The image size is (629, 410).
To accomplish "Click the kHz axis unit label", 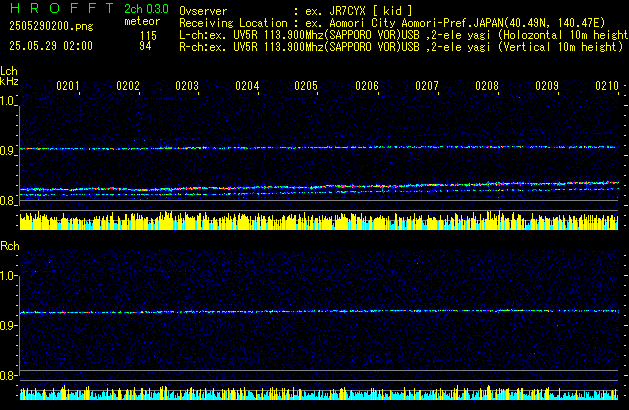I will click(9, 81).
